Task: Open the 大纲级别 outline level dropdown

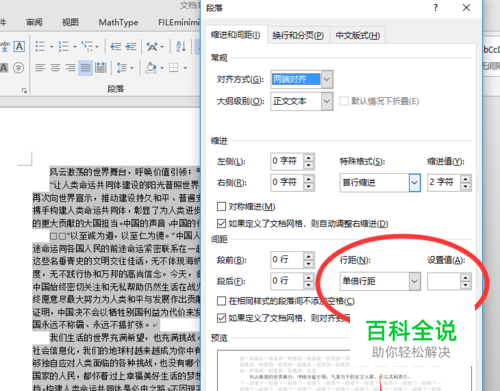Action: pos(327,101)
